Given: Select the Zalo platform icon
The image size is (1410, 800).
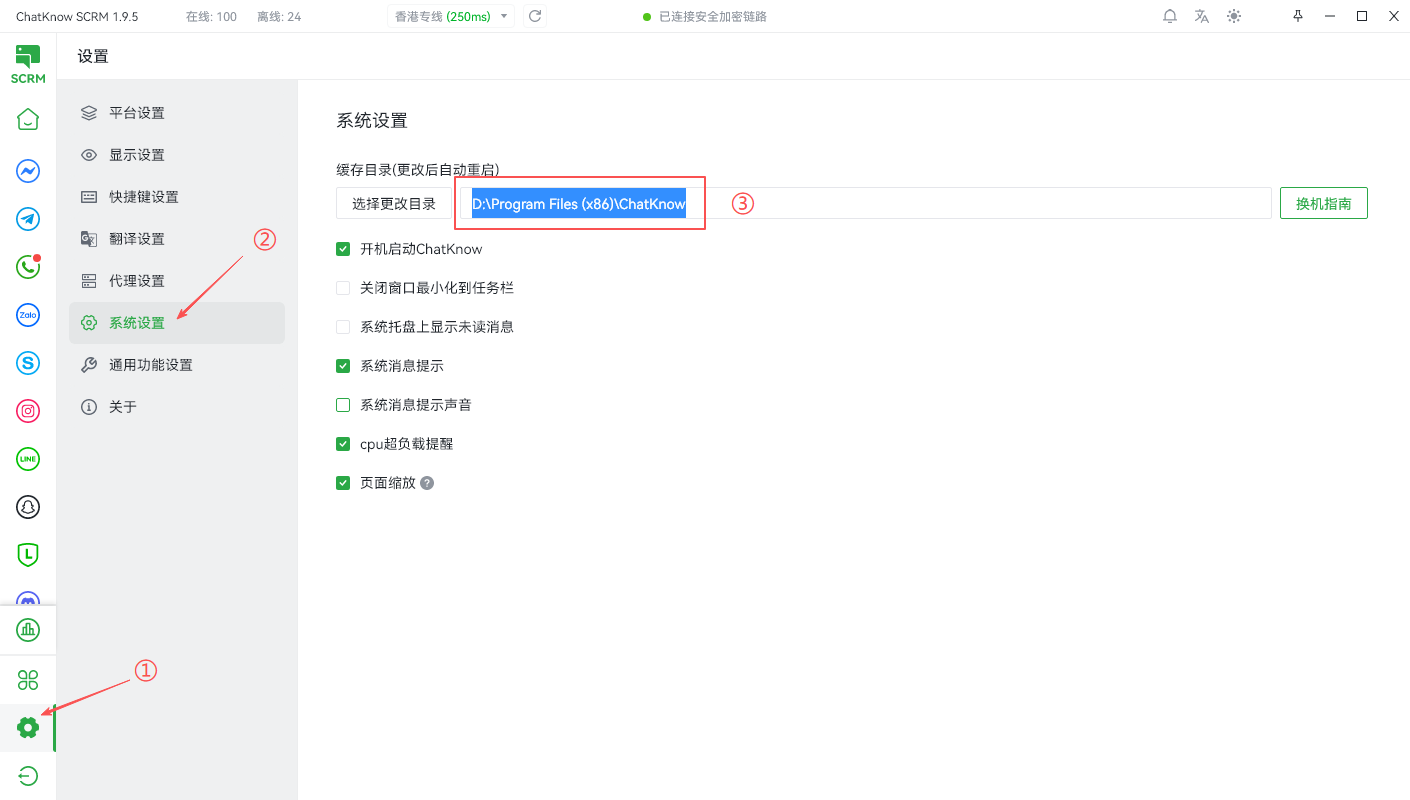Looking at the screenshot, I should (x=28, y=315).
